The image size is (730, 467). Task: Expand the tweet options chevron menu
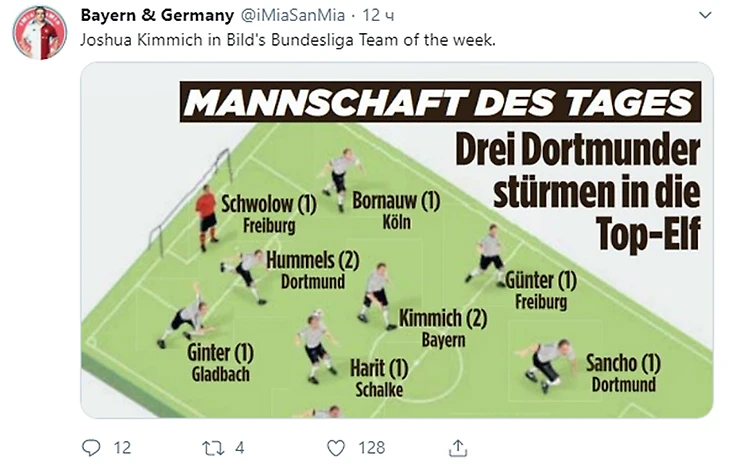click(706, 15)
